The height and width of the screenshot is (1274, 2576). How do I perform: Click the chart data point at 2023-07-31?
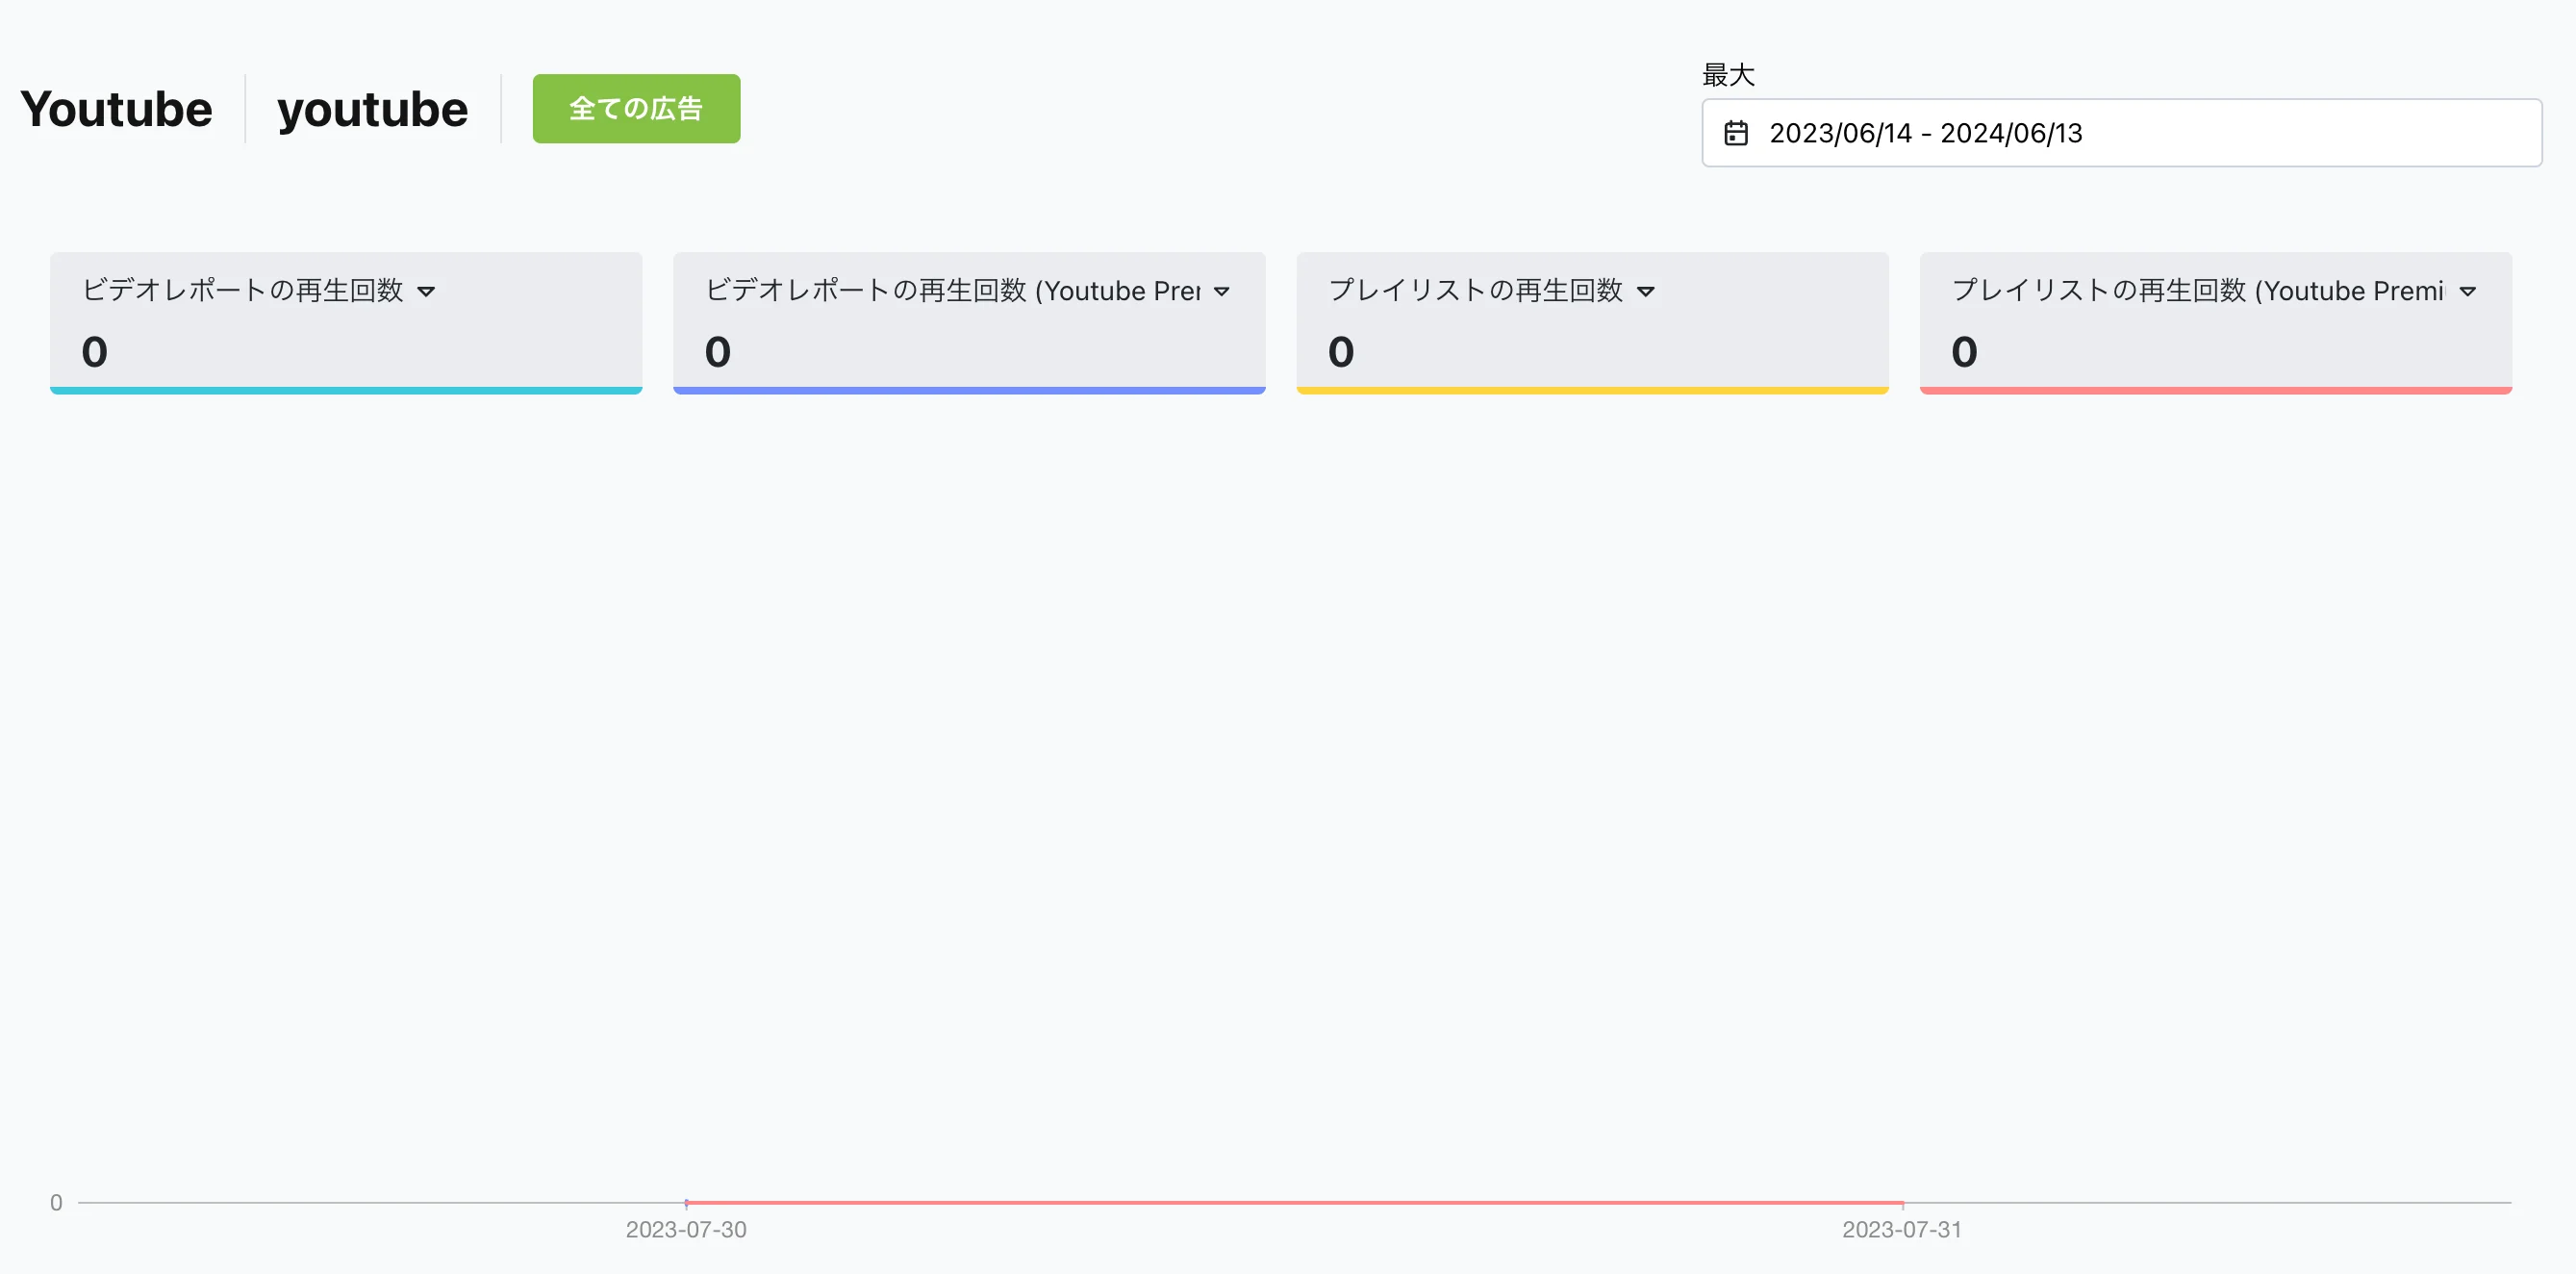click(1902, 1202)
